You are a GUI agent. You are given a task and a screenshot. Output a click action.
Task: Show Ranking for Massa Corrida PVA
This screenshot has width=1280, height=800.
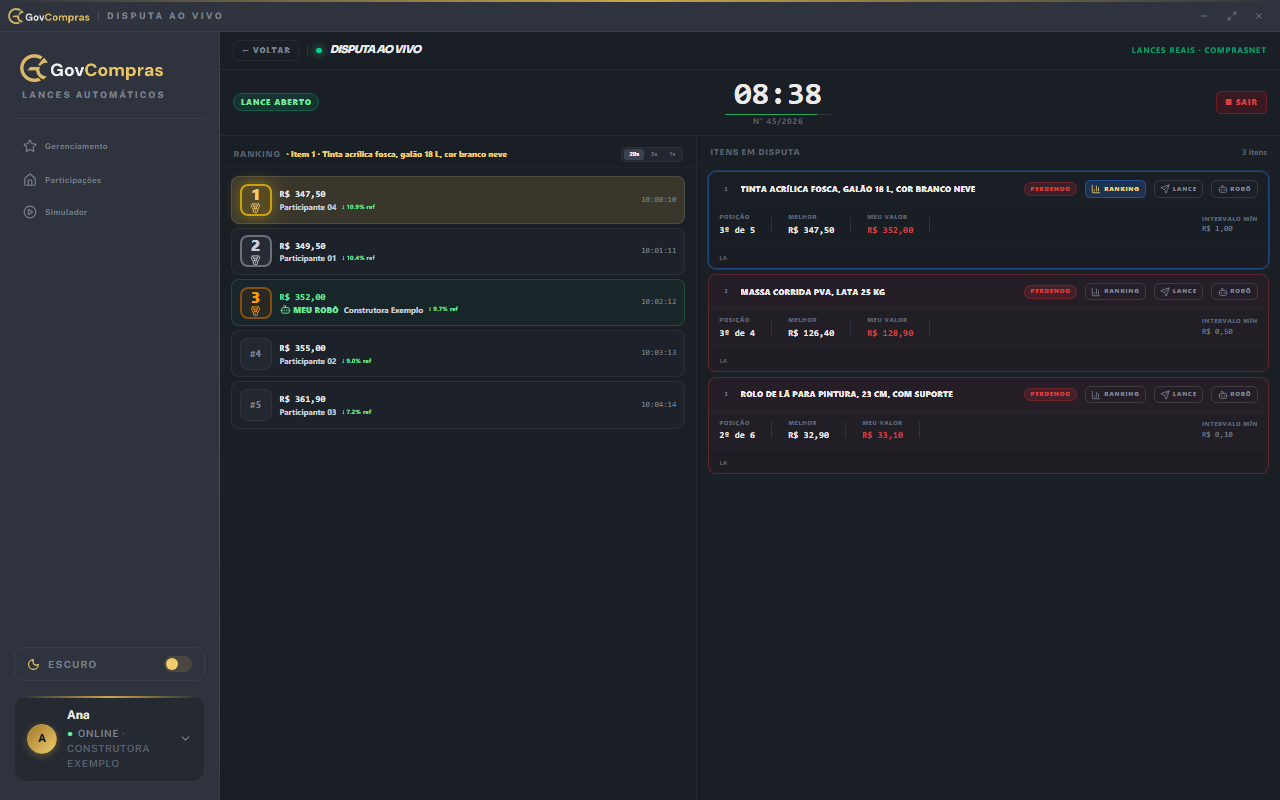click(x=1115, y=292)
